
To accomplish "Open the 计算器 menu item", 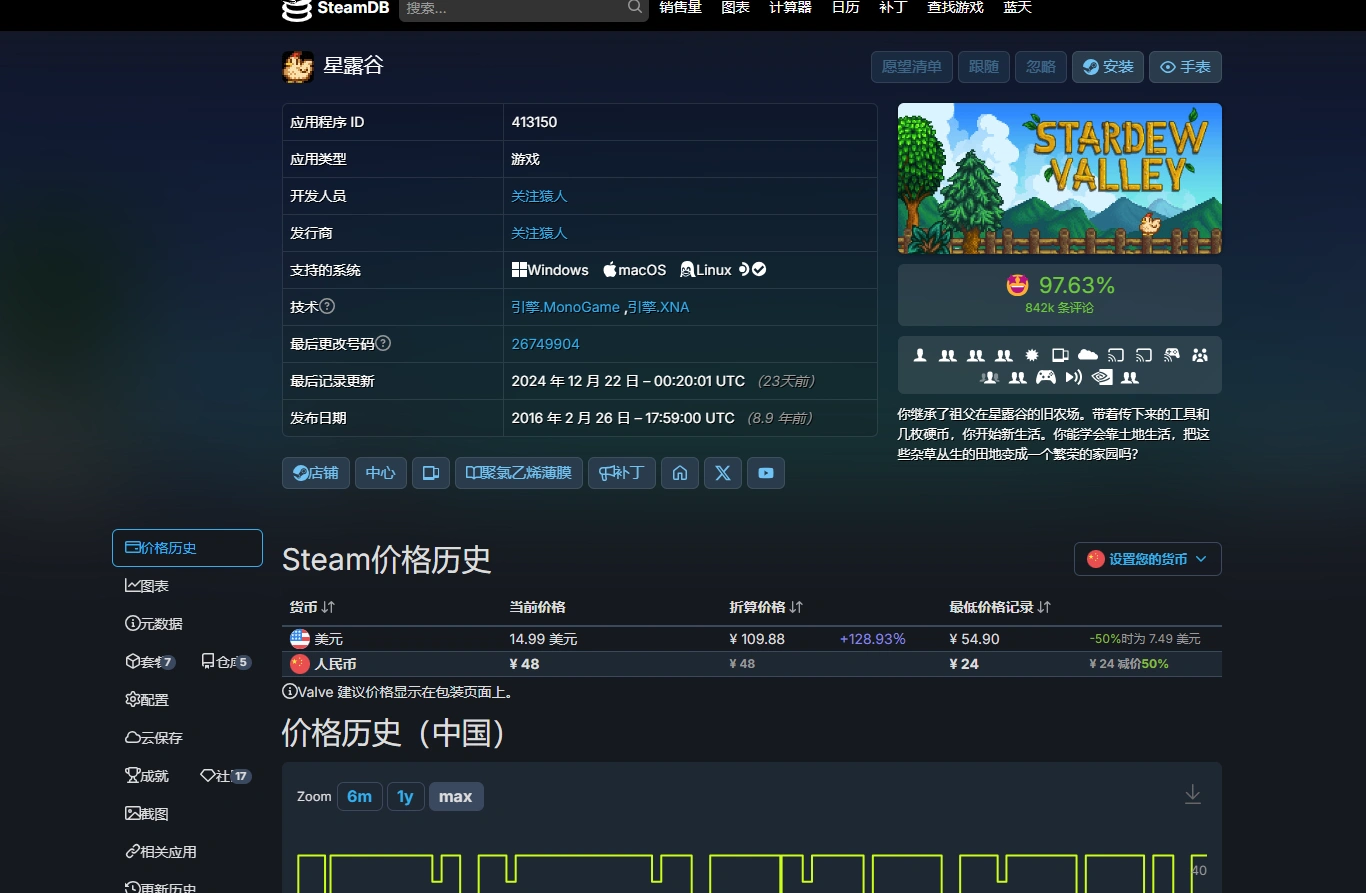I will (789, 7).
